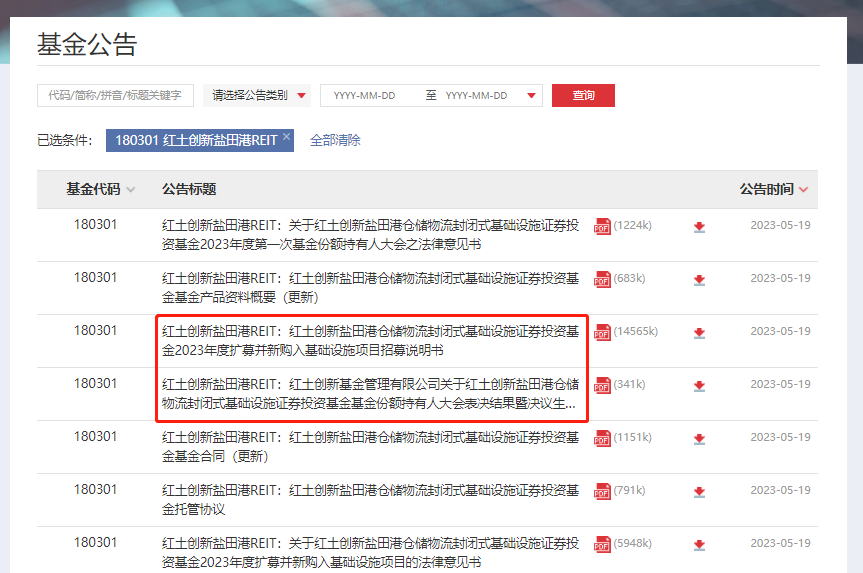Open PDF icon for the 1151k file
The image size is (863, 573).
point(602,438)
